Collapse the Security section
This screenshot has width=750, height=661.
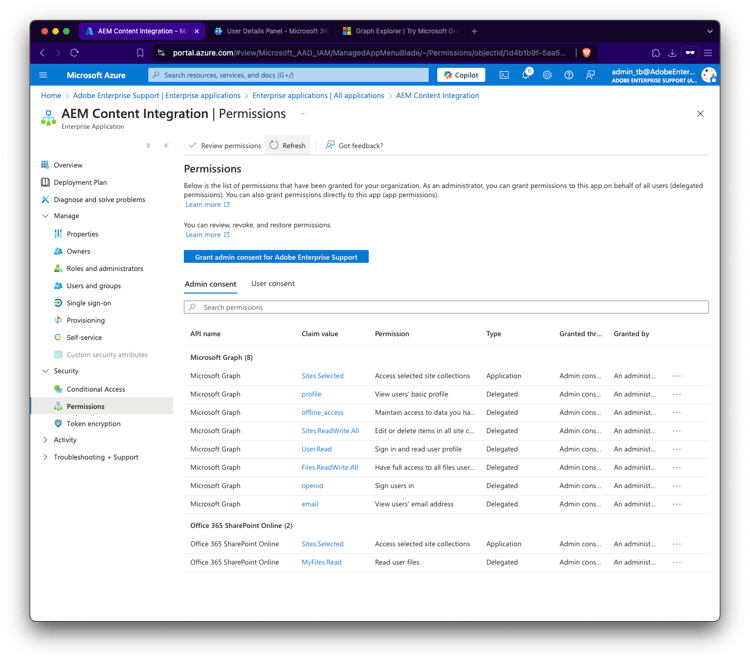[45, 371]
